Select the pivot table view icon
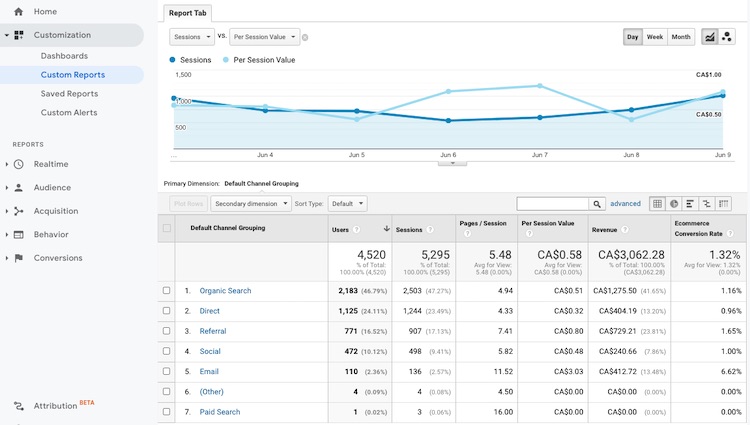Screen dimensions: 750x425 point(723,204)
